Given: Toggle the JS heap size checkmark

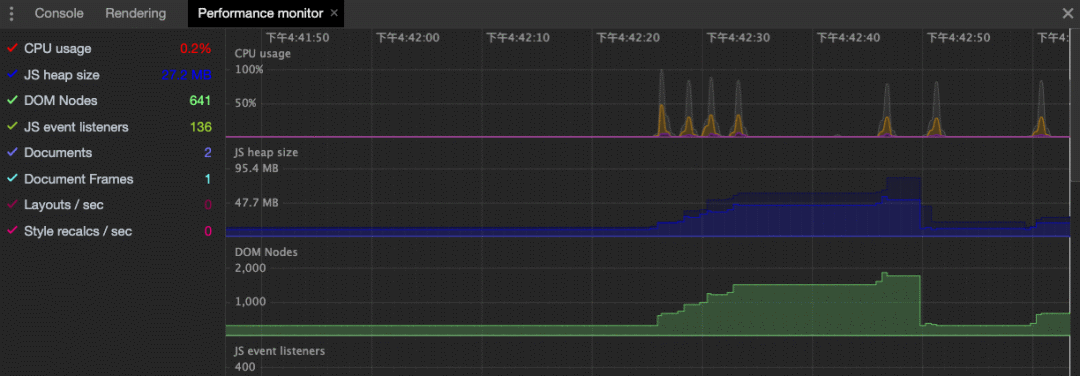Looking at the screenshot, I should [12, 74].
